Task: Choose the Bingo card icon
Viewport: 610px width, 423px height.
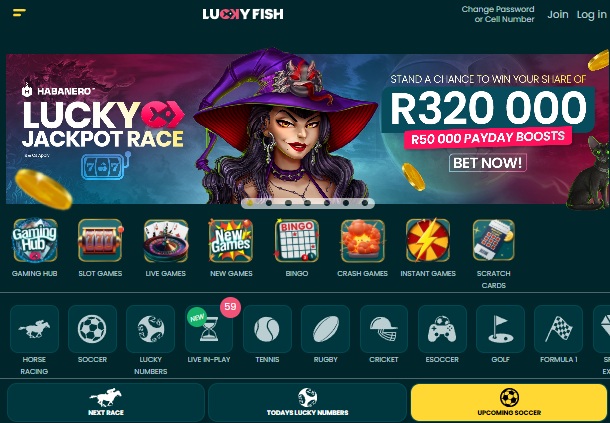Action: click(297, 240)
